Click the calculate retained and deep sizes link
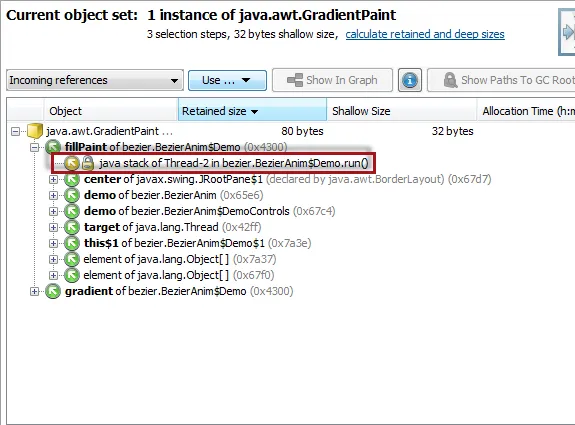 (425, 34)
